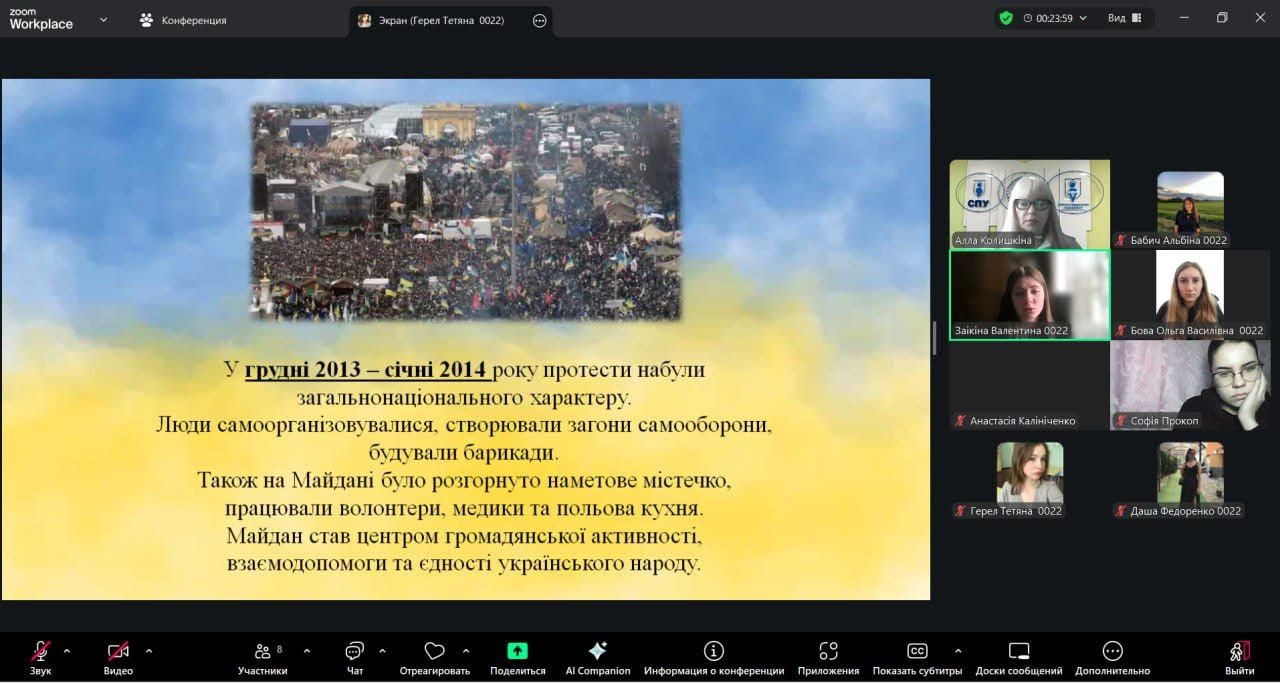Open AI Companion
Screen dimensions: 1280x683
(x=598, y=657)
